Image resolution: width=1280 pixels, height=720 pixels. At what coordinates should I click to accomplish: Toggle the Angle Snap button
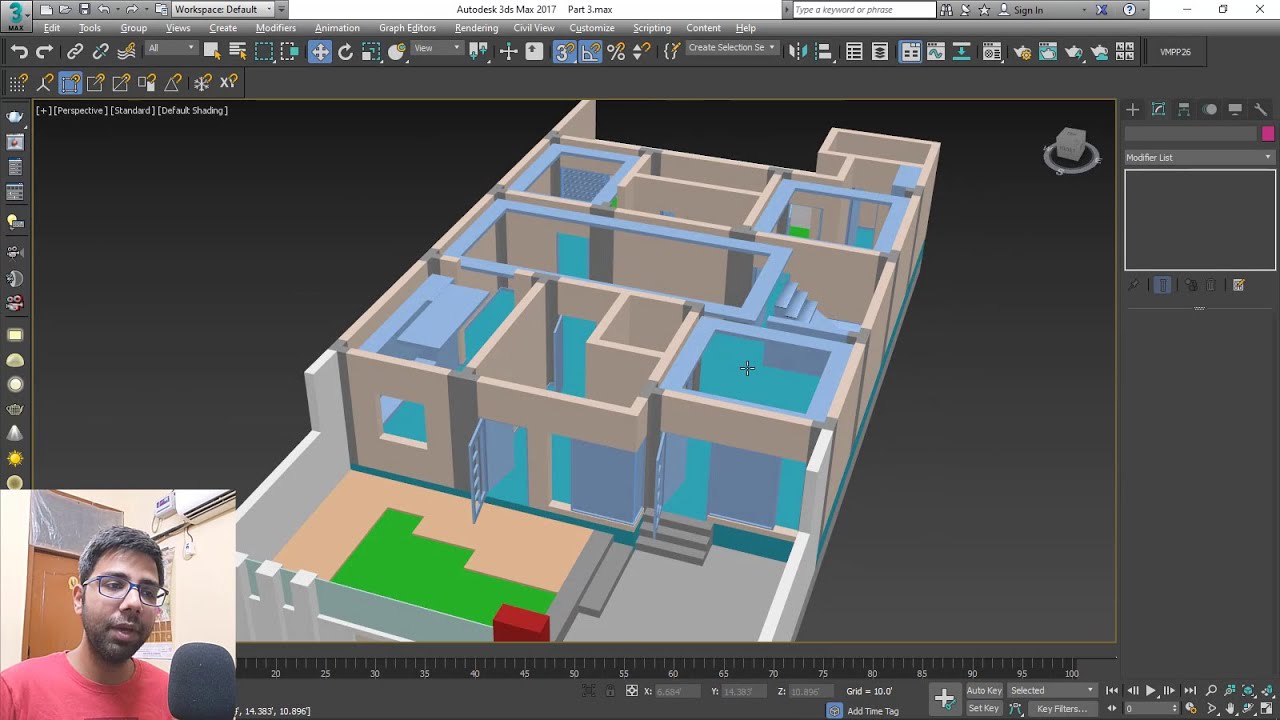coord(591,52)
